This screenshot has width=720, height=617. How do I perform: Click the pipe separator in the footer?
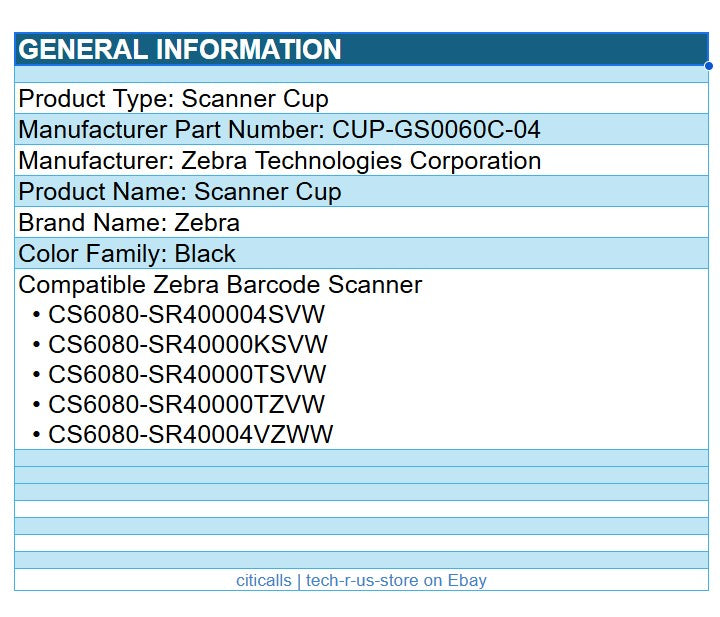298,580
